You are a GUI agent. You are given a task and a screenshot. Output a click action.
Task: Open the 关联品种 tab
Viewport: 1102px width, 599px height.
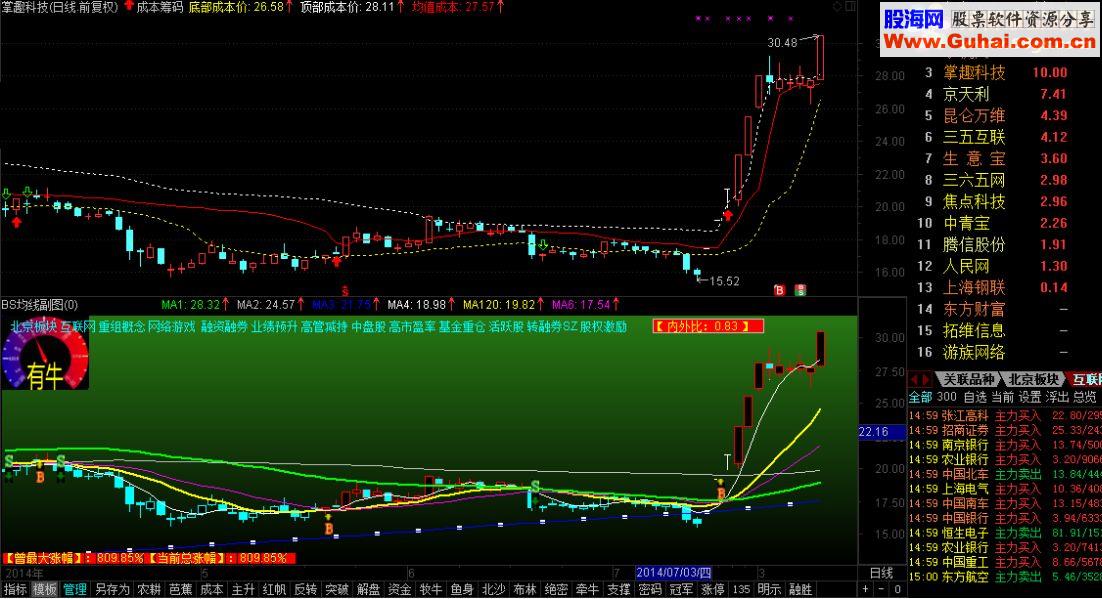tap(968, 380)
